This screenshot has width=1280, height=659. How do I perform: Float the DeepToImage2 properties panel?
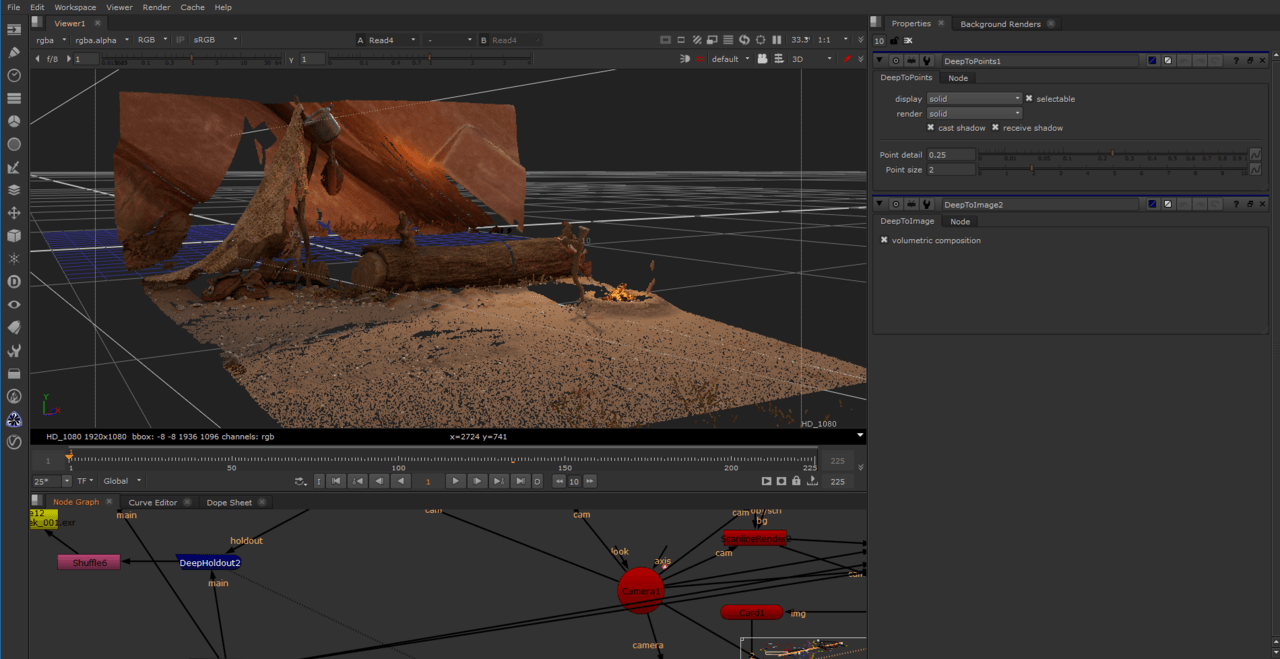(1250, 204)
